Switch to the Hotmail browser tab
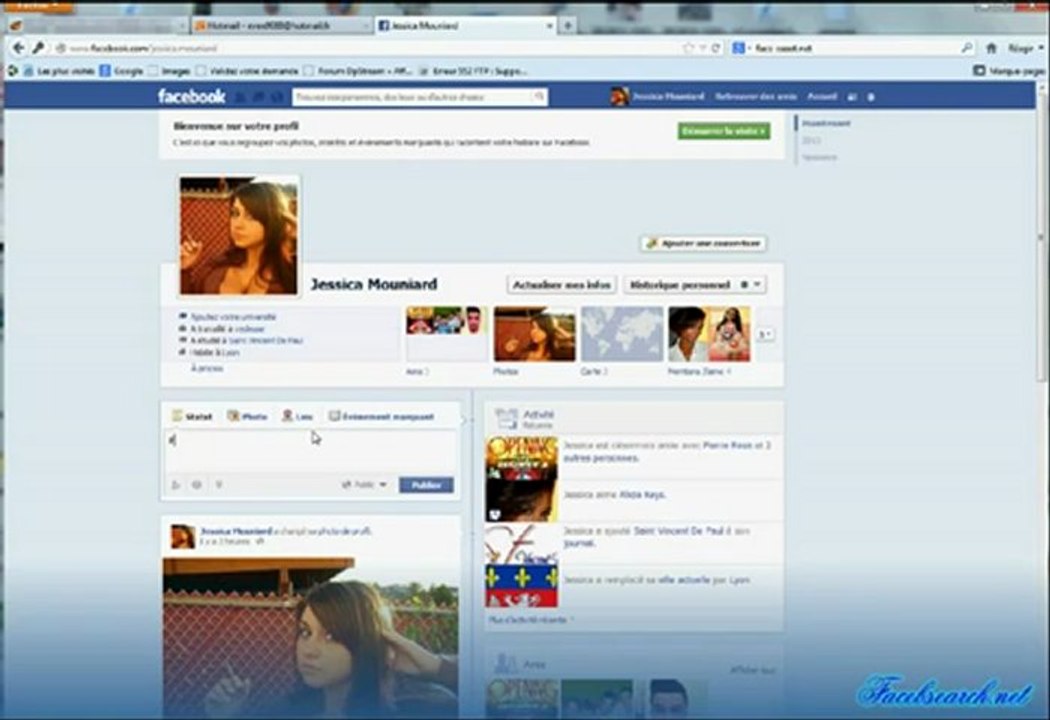Image resolution: width=1050 pixels, height=720 pixels. click(281, 25)
